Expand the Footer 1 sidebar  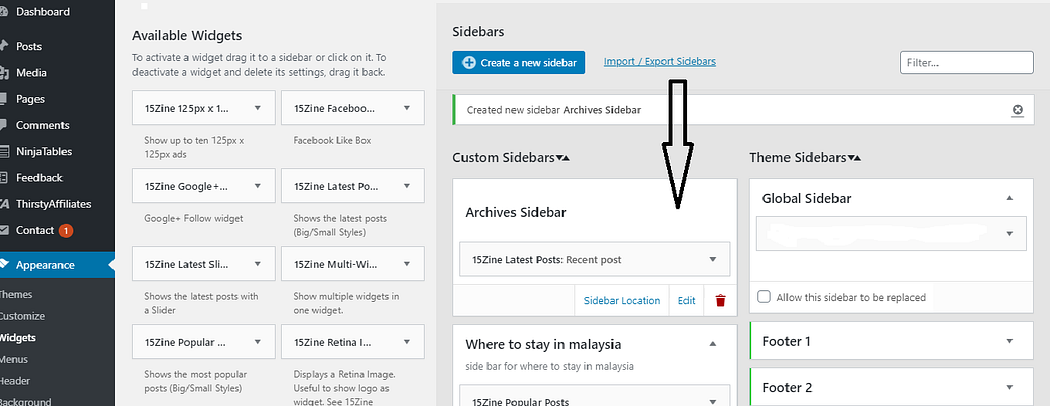coord(1010,341)
